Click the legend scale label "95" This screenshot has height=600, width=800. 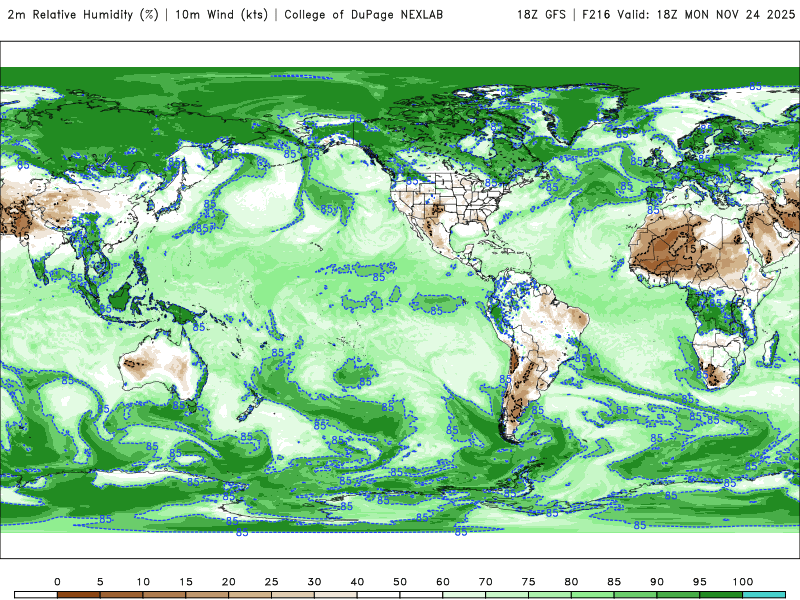[x=700, y=582]
